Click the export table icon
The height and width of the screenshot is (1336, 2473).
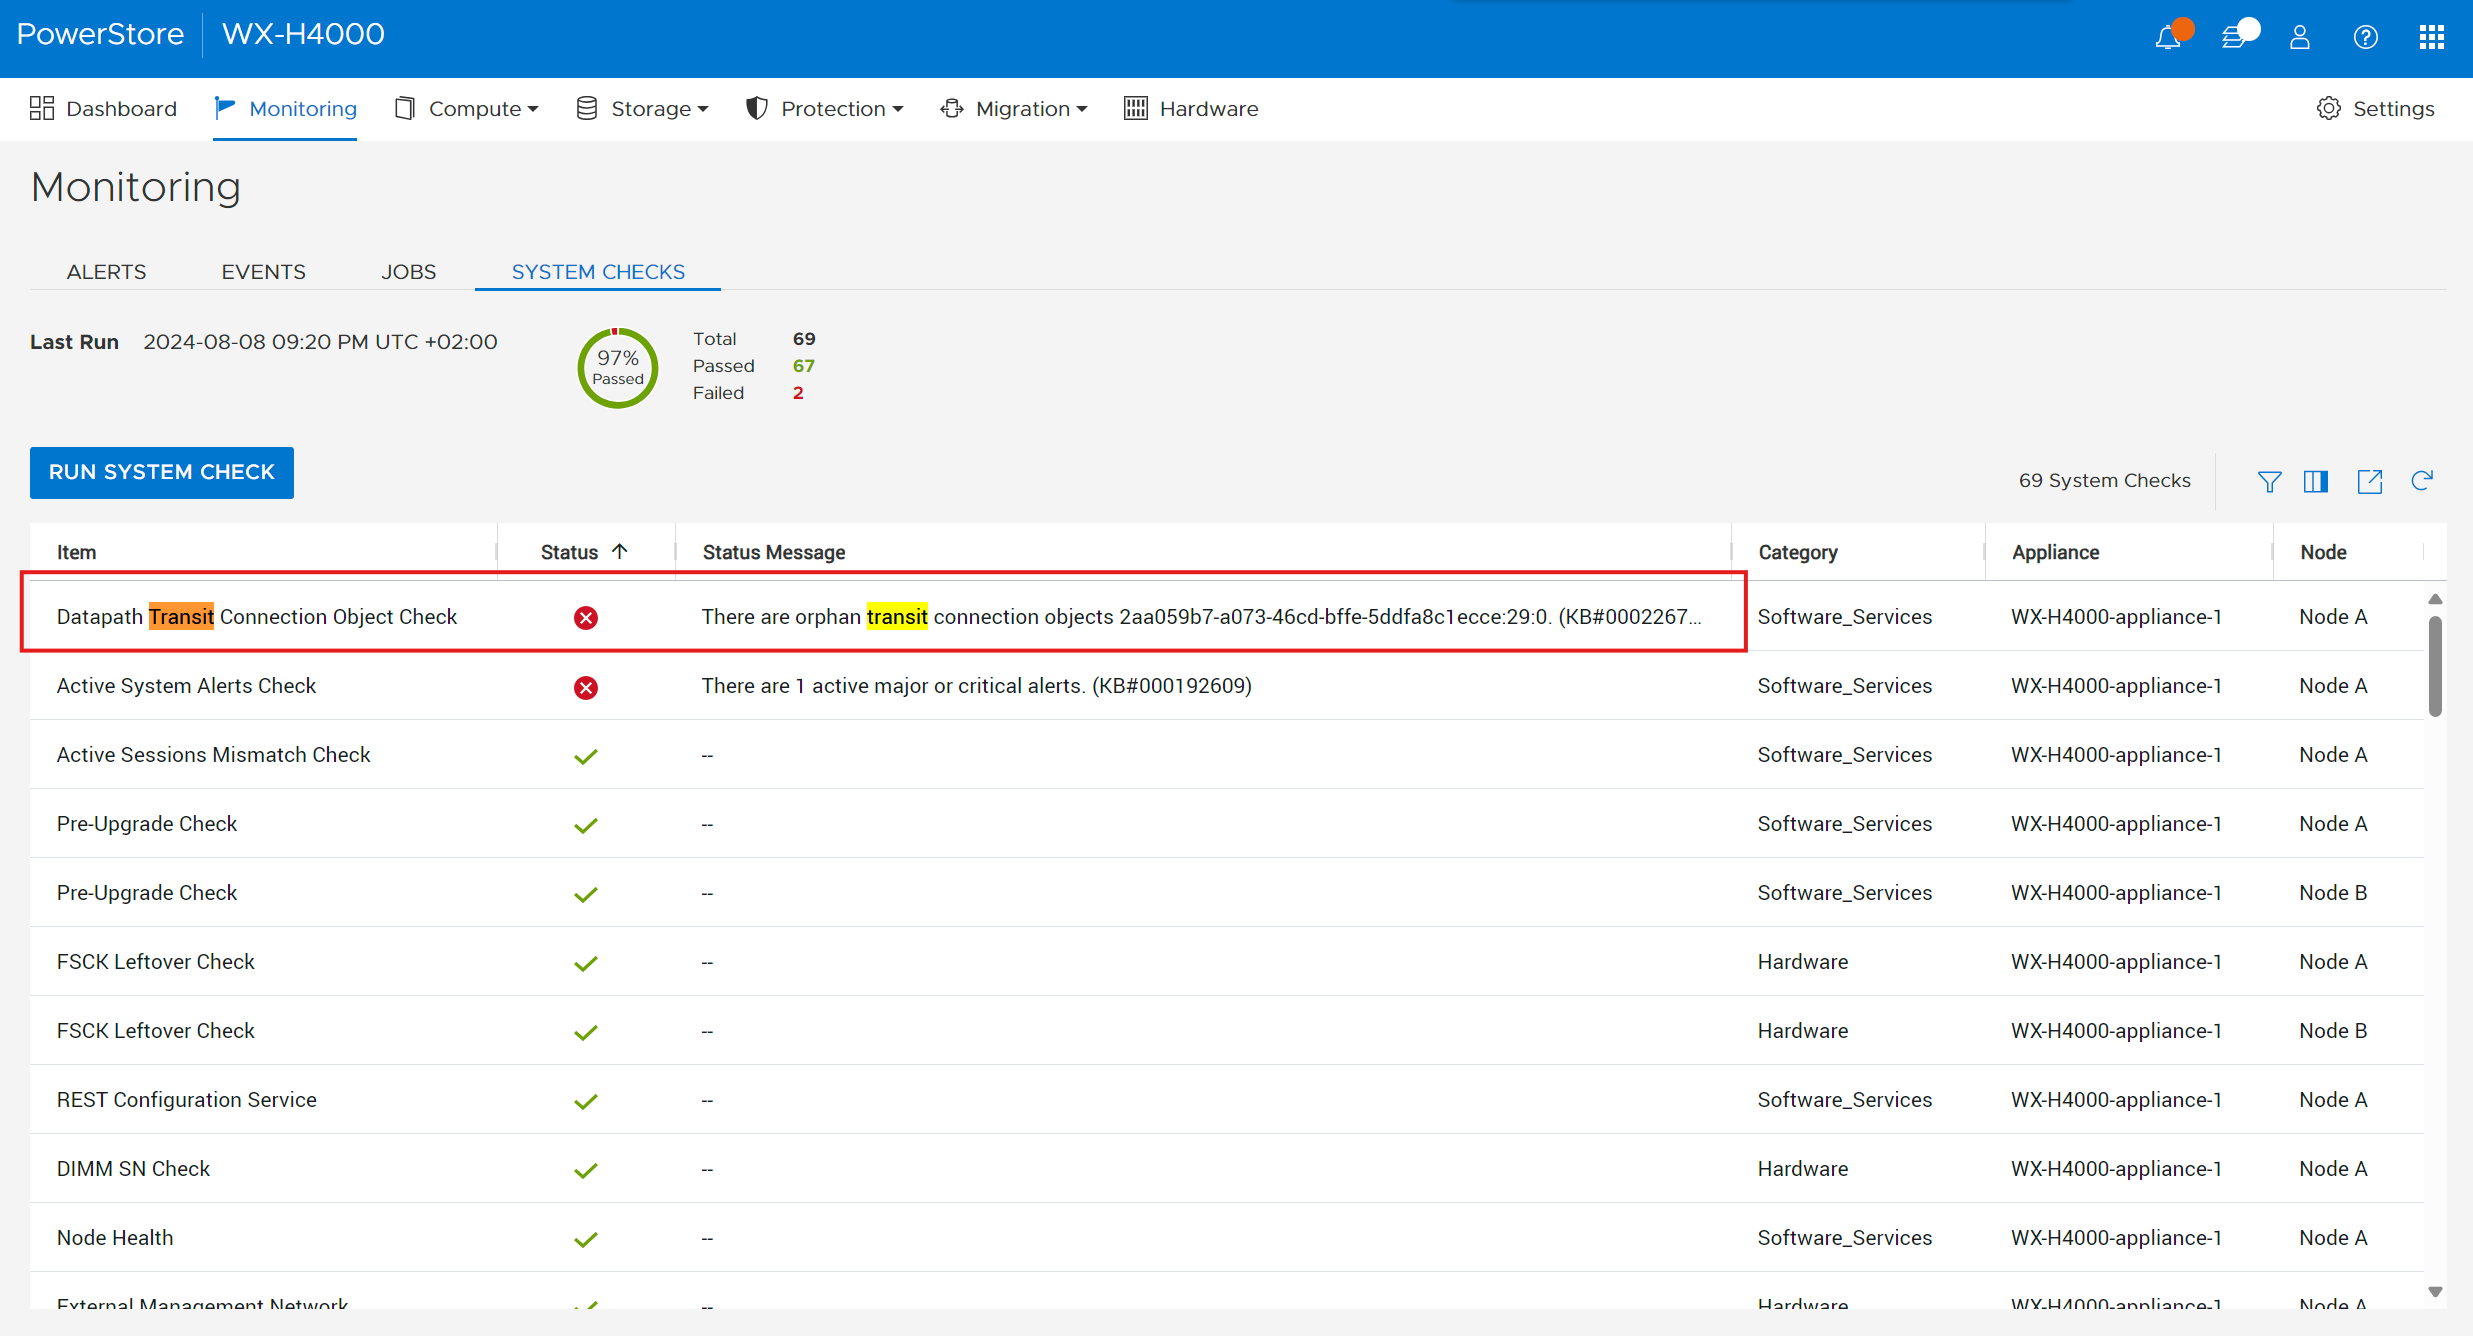(2369, 482)
